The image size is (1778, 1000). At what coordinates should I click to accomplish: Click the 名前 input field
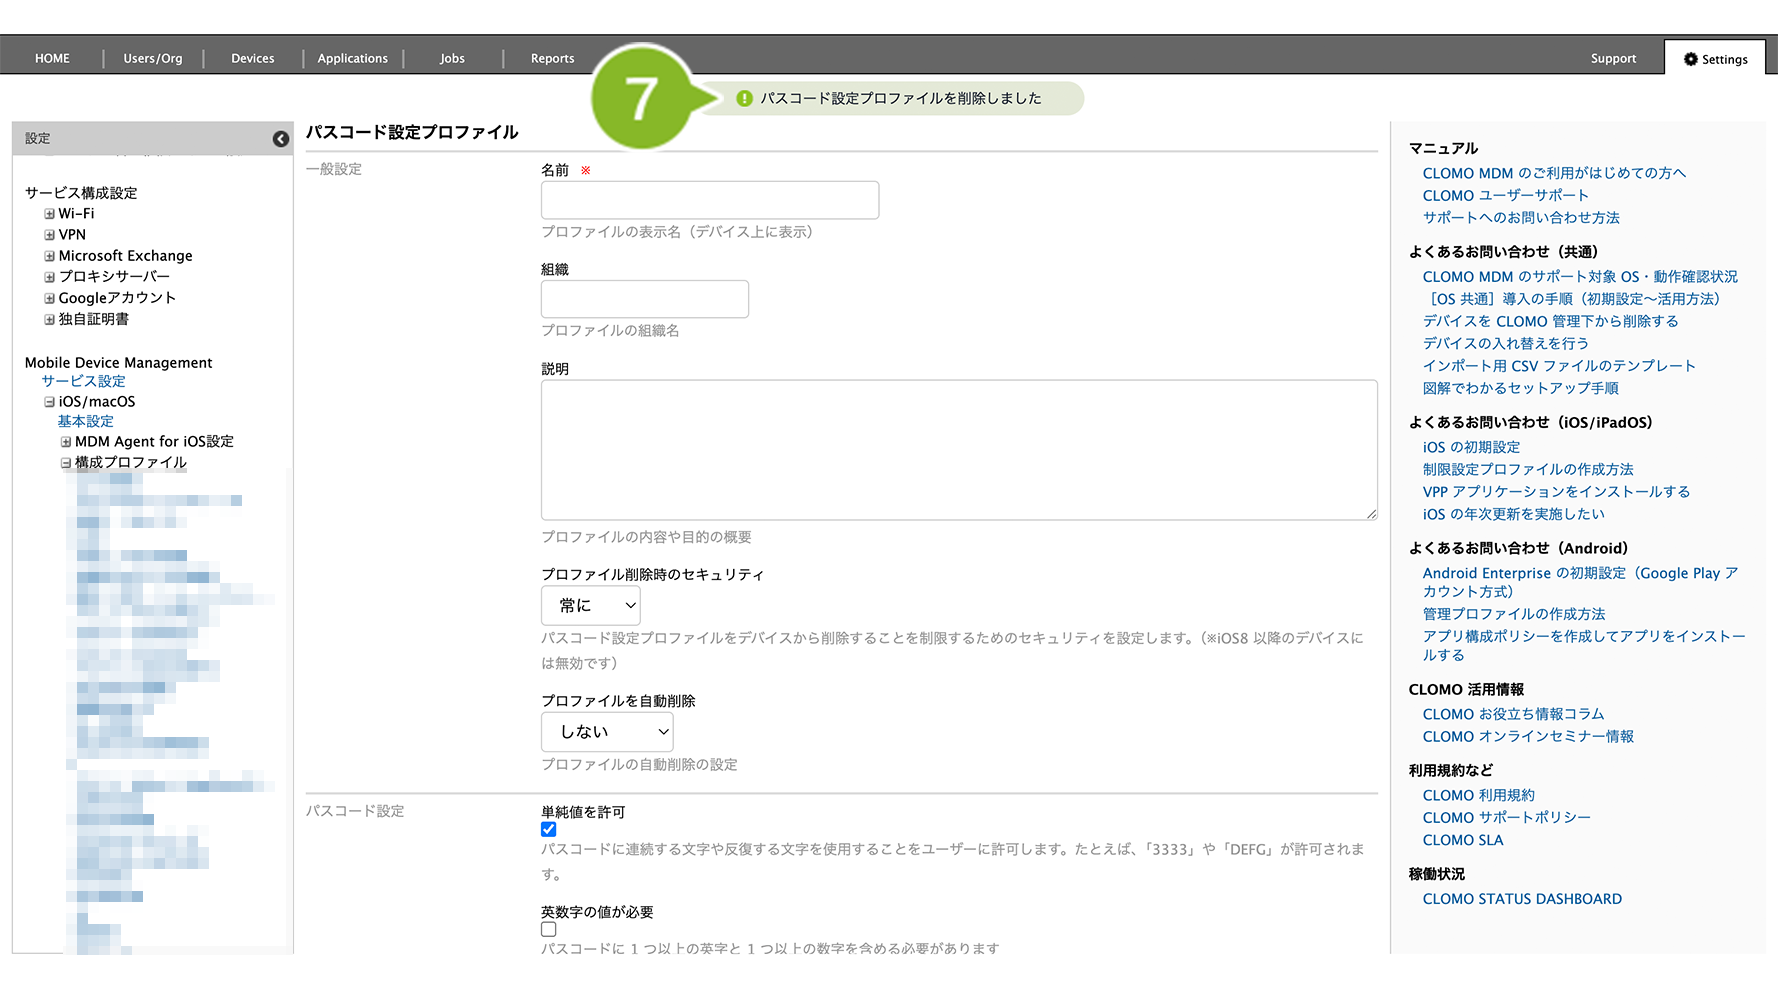(709, 200)
